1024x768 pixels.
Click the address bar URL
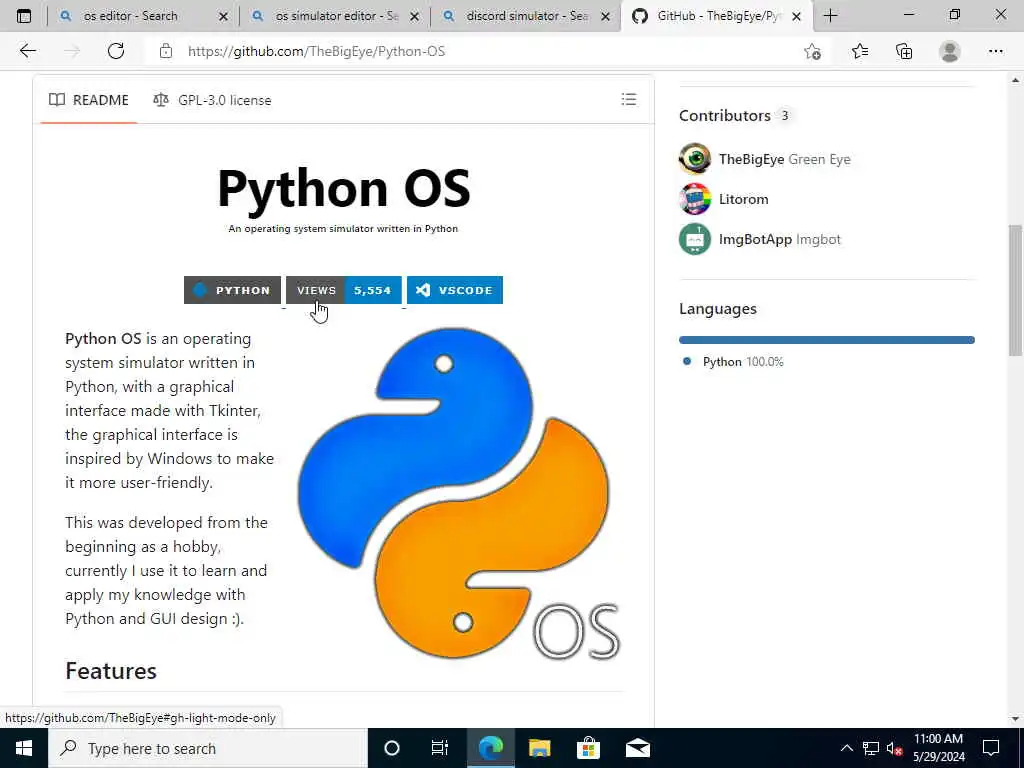(316, 51)
